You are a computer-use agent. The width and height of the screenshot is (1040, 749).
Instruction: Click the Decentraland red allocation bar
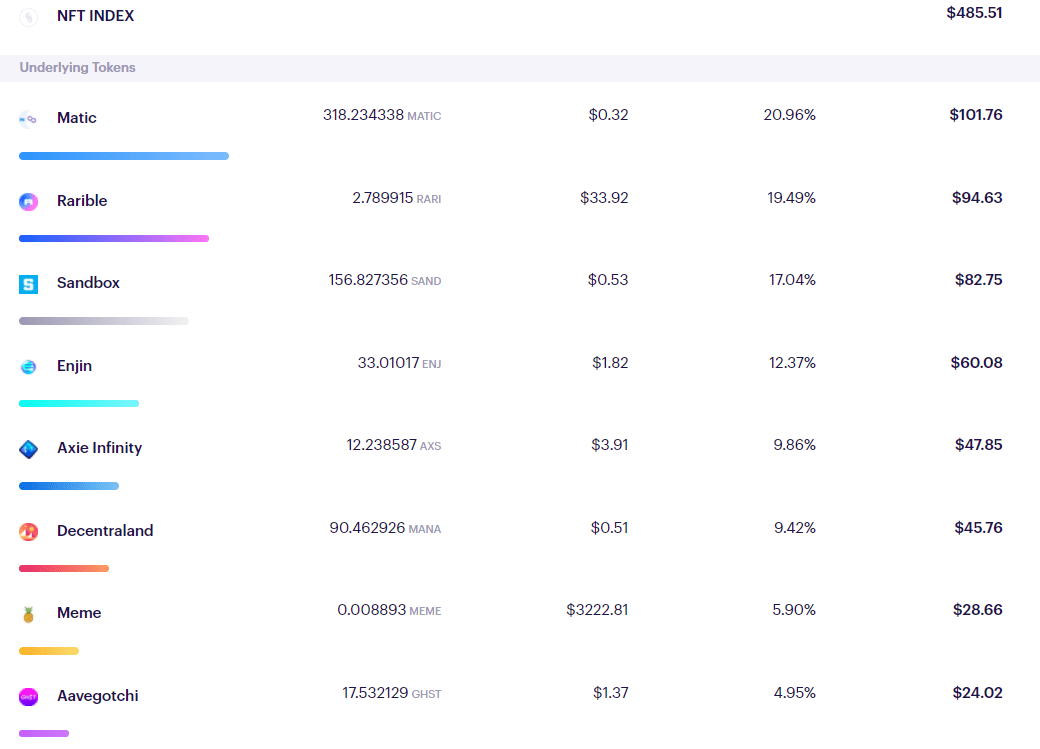point(64,568)
